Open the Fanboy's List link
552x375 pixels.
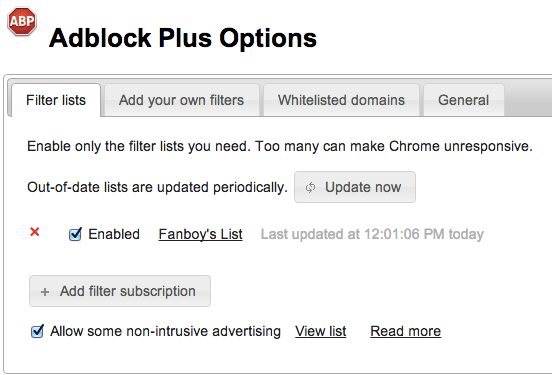click(x=200, y=234)
